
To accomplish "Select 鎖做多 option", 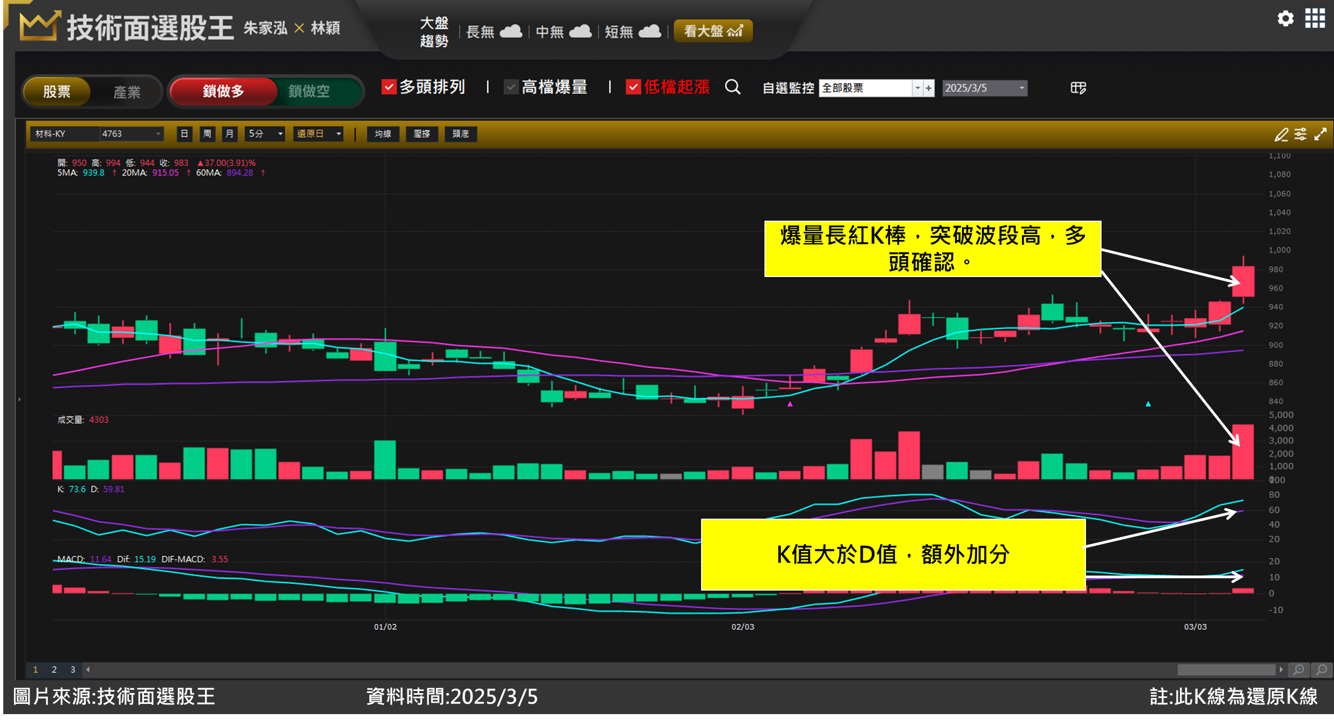I will [x=223, y=92].
